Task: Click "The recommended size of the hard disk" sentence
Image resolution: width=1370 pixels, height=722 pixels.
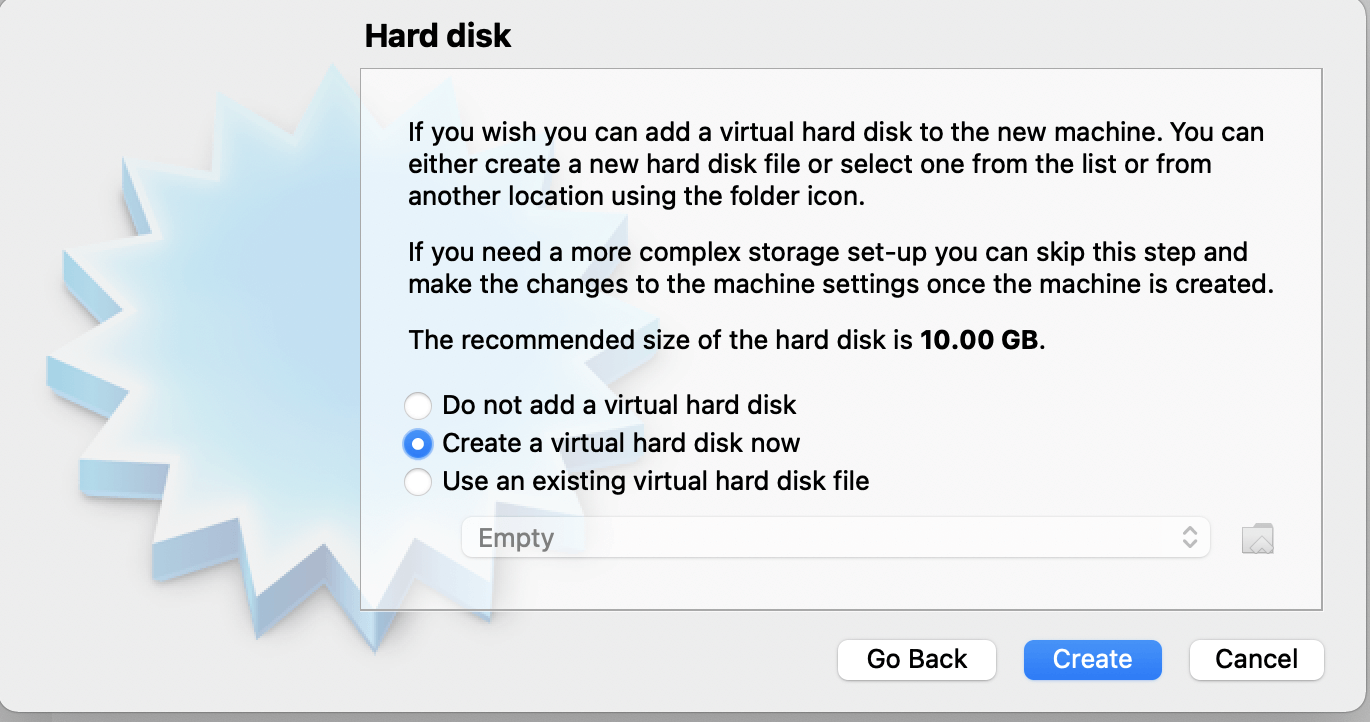Action: 660,340
